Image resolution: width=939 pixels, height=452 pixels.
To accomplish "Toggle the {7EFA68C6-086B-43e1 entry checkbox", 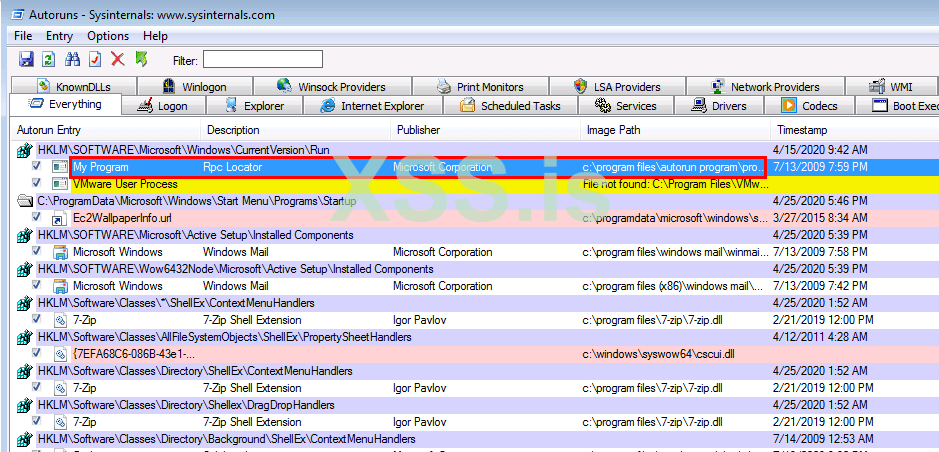I will [37, 353].
